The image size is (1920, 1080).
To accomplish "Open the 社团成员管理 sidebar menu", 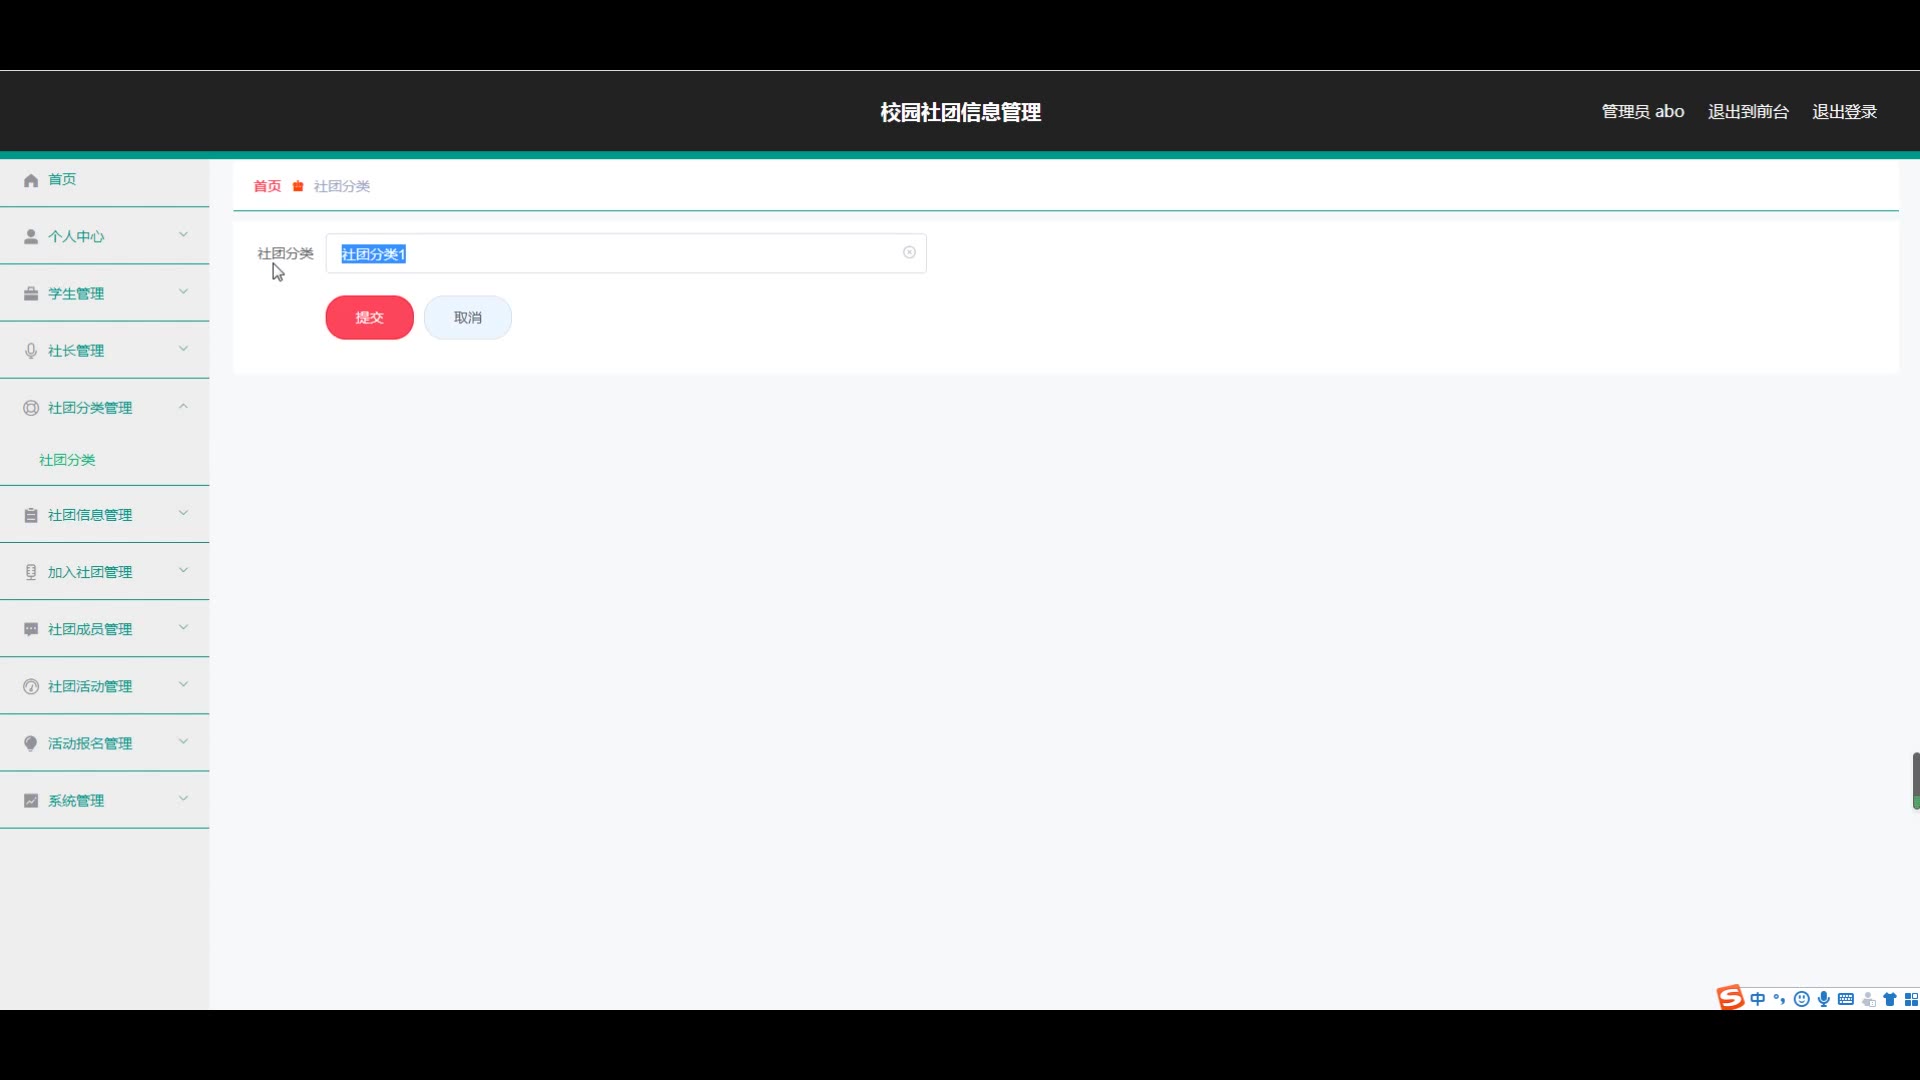I will click(x=104, y=629).
